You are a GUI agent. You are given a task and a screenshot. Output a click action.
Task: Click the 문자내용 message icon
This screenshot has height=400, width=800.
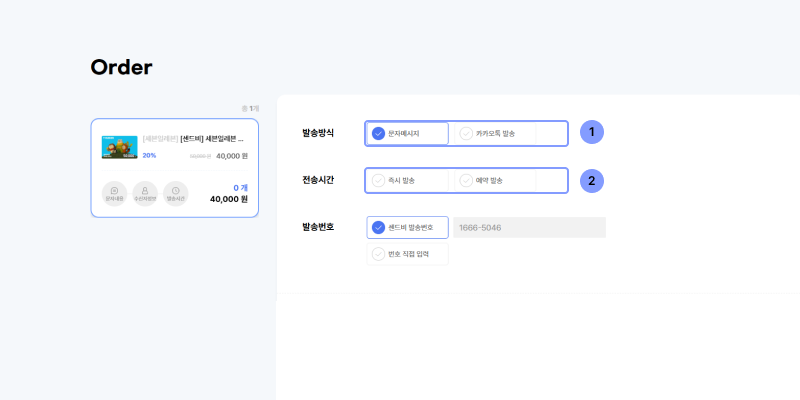114,193
